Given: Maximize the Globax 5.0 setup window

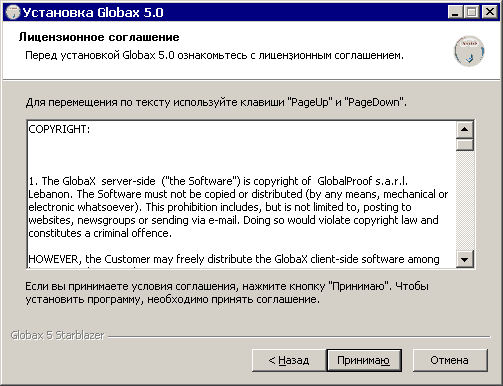Looking at the screenshot, I should click(x=472, y=12).
